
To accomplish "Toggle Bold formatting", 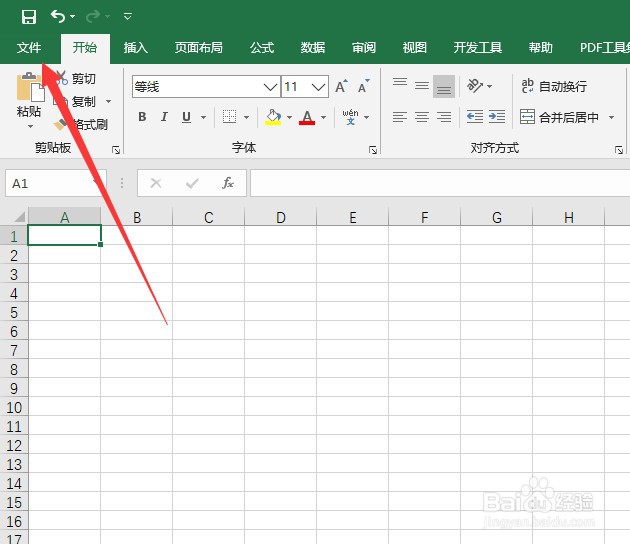I will coord(142,117).
